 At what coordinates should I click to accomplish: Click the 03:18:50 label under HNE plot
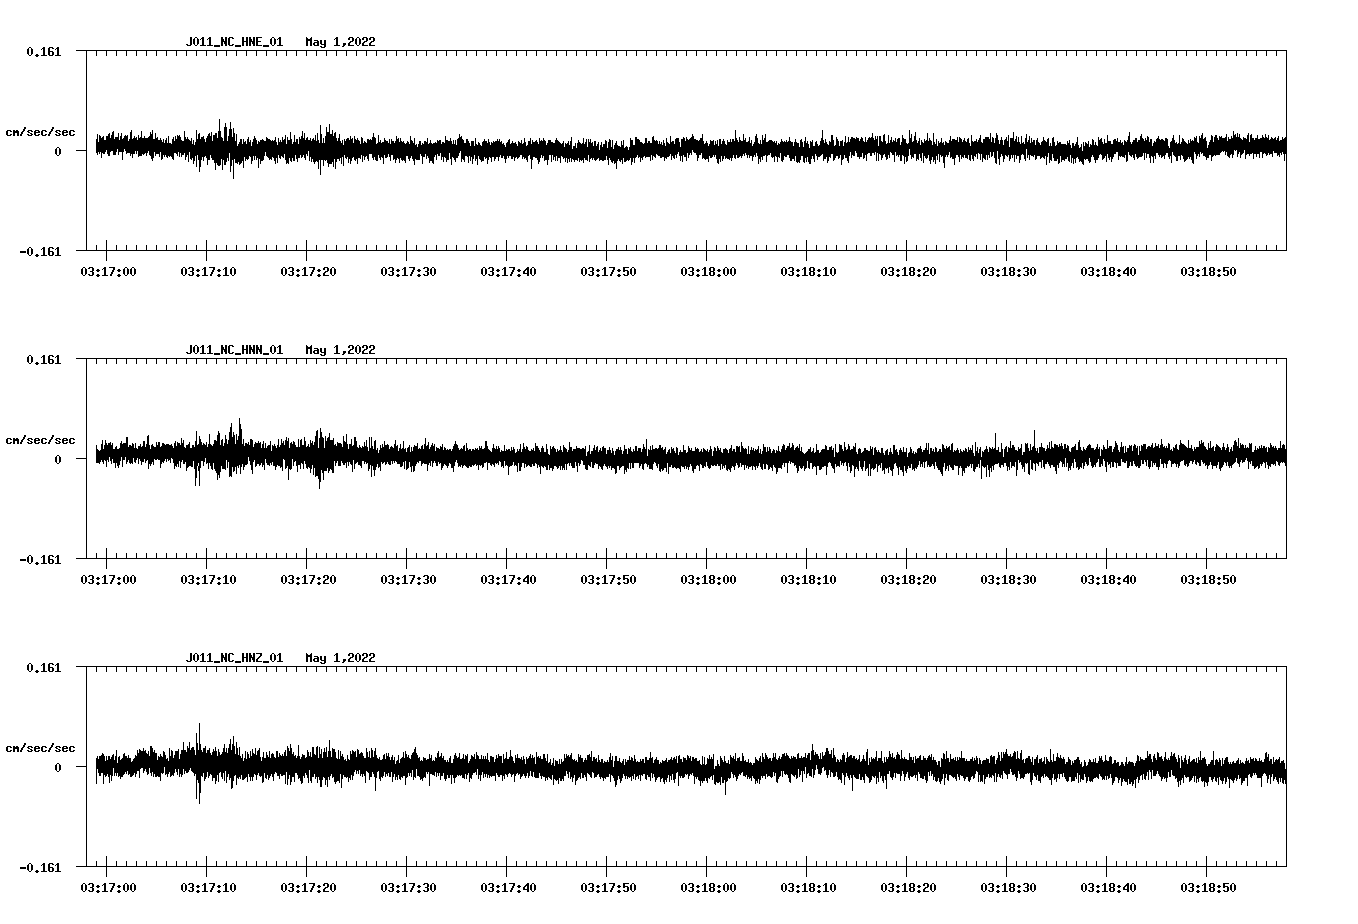1208,272
